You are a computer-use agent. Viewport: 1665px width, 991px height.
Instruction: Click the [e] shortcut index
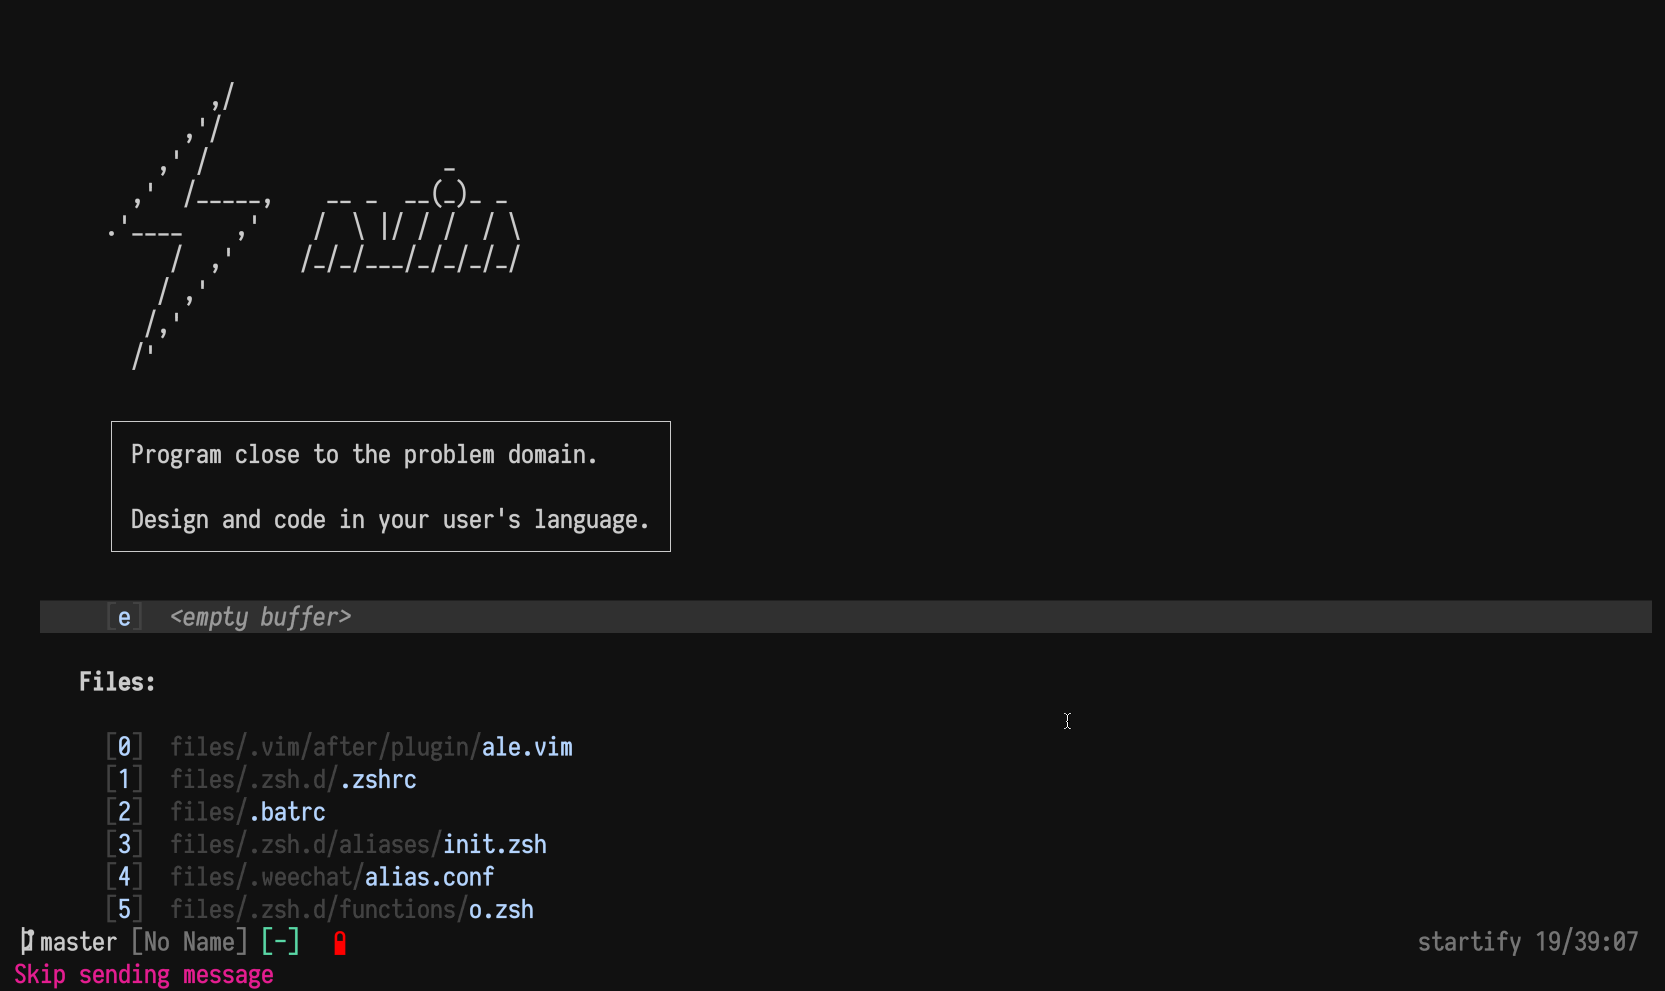[124, 617]
